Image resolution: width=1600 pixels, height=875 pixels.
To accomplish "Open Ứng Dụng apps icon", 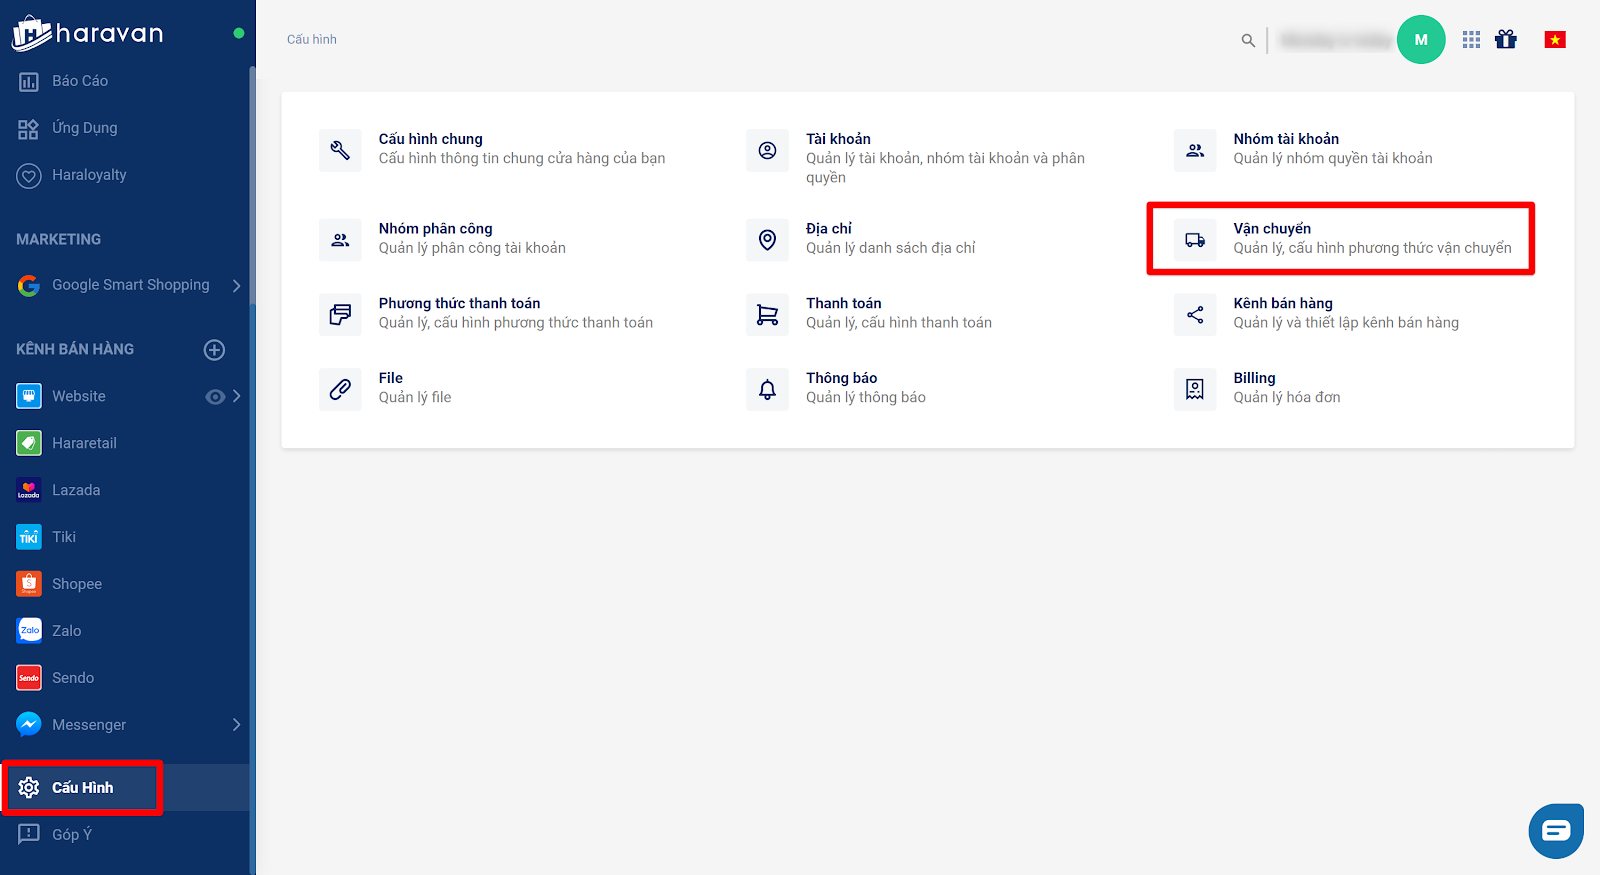I will pyautogui.click(x=29, y=129).
